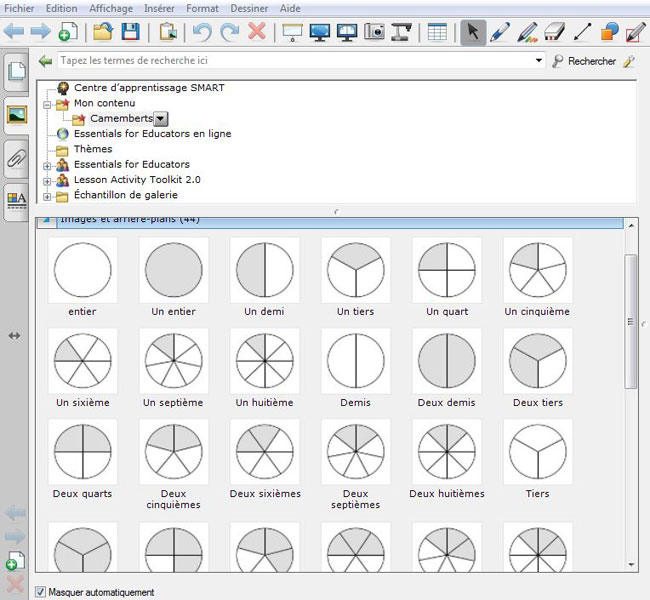Toggle the Masquer automatiquement checkbox
Viewport: 650px width, 600px height.
[x=41, y=592]
